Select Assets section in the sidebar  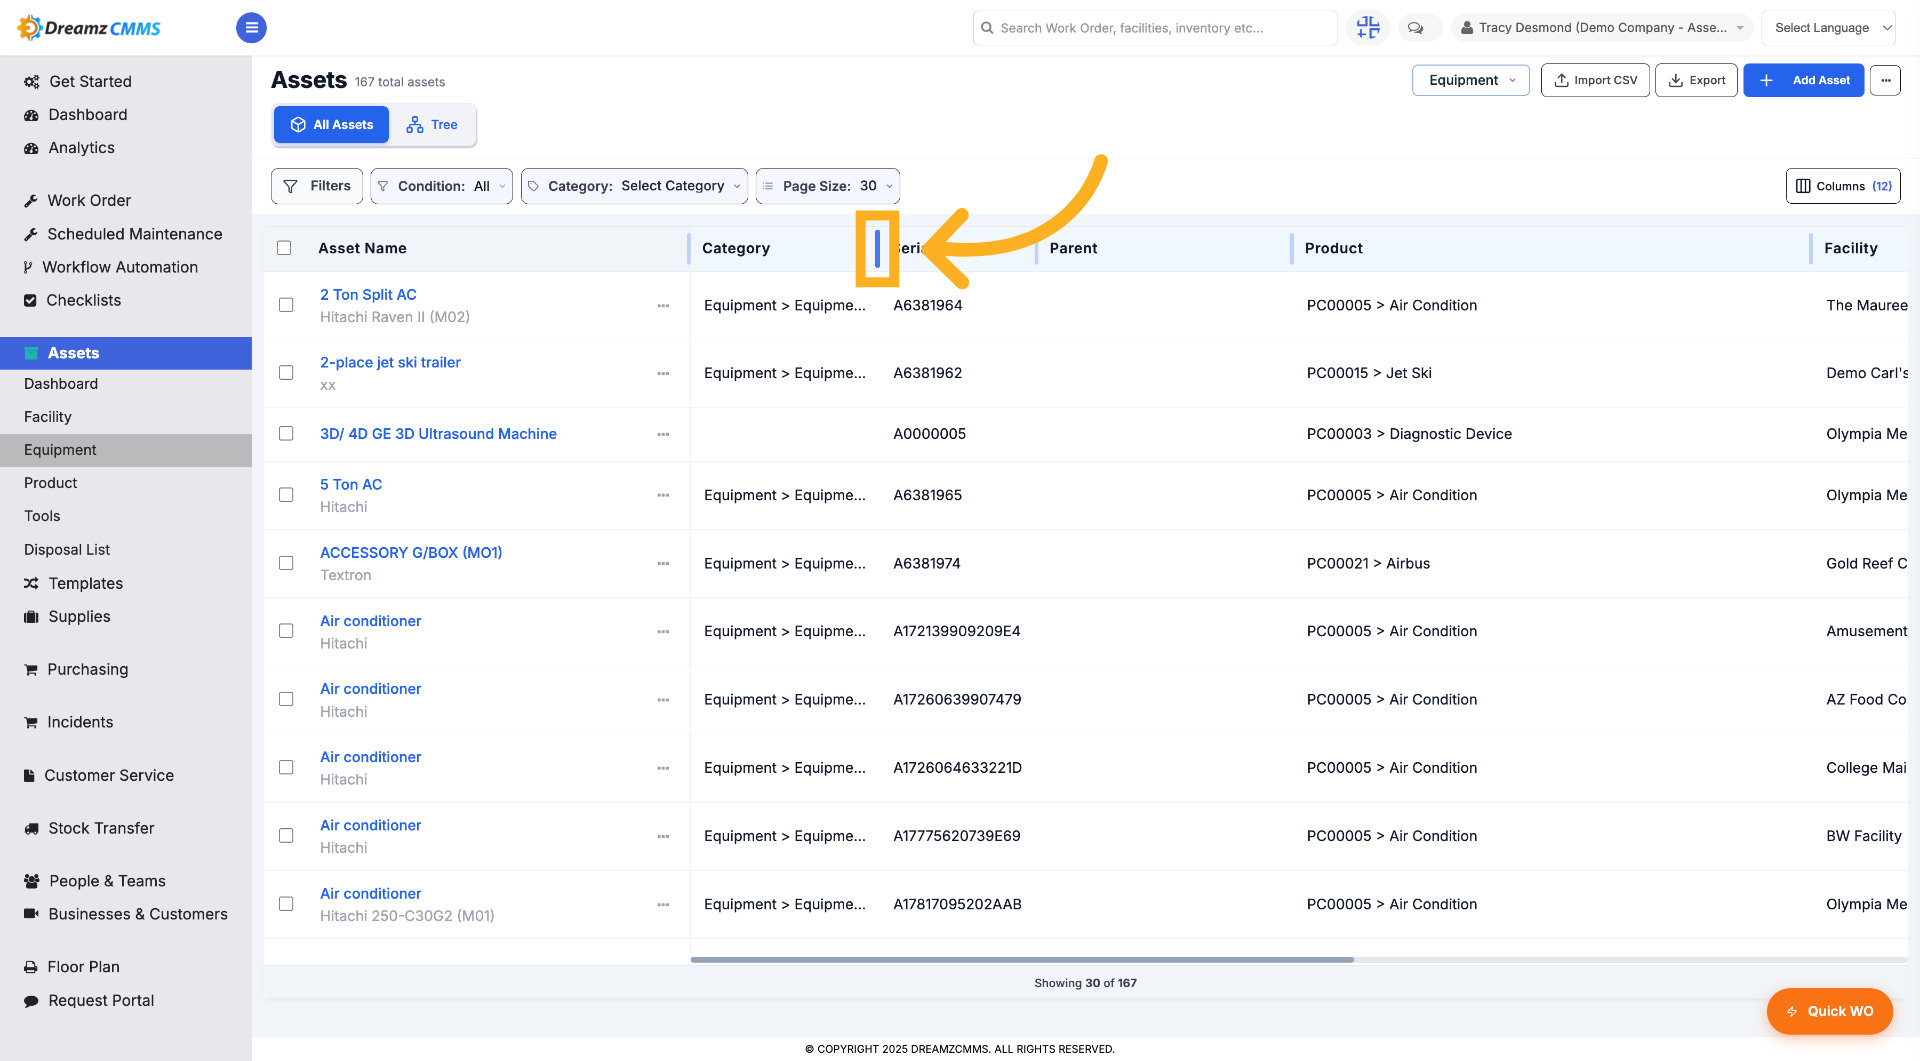(x=126, y=353)
